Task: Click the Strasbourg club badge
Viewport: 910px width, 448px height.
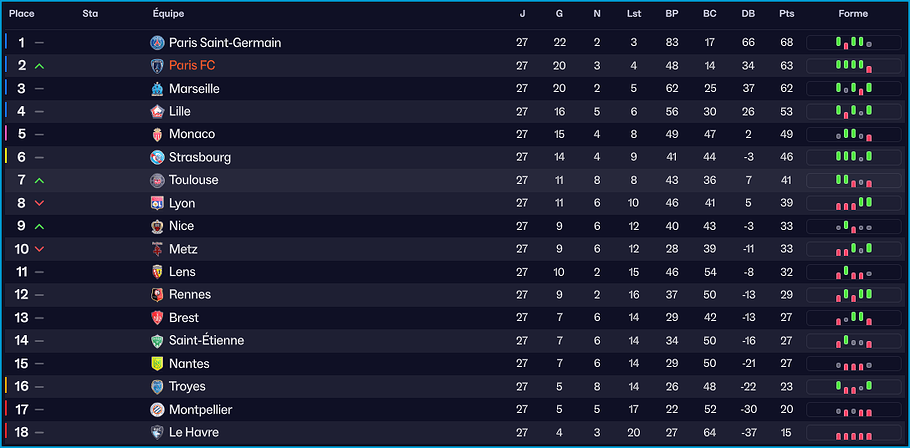Action: click(157, 158)
